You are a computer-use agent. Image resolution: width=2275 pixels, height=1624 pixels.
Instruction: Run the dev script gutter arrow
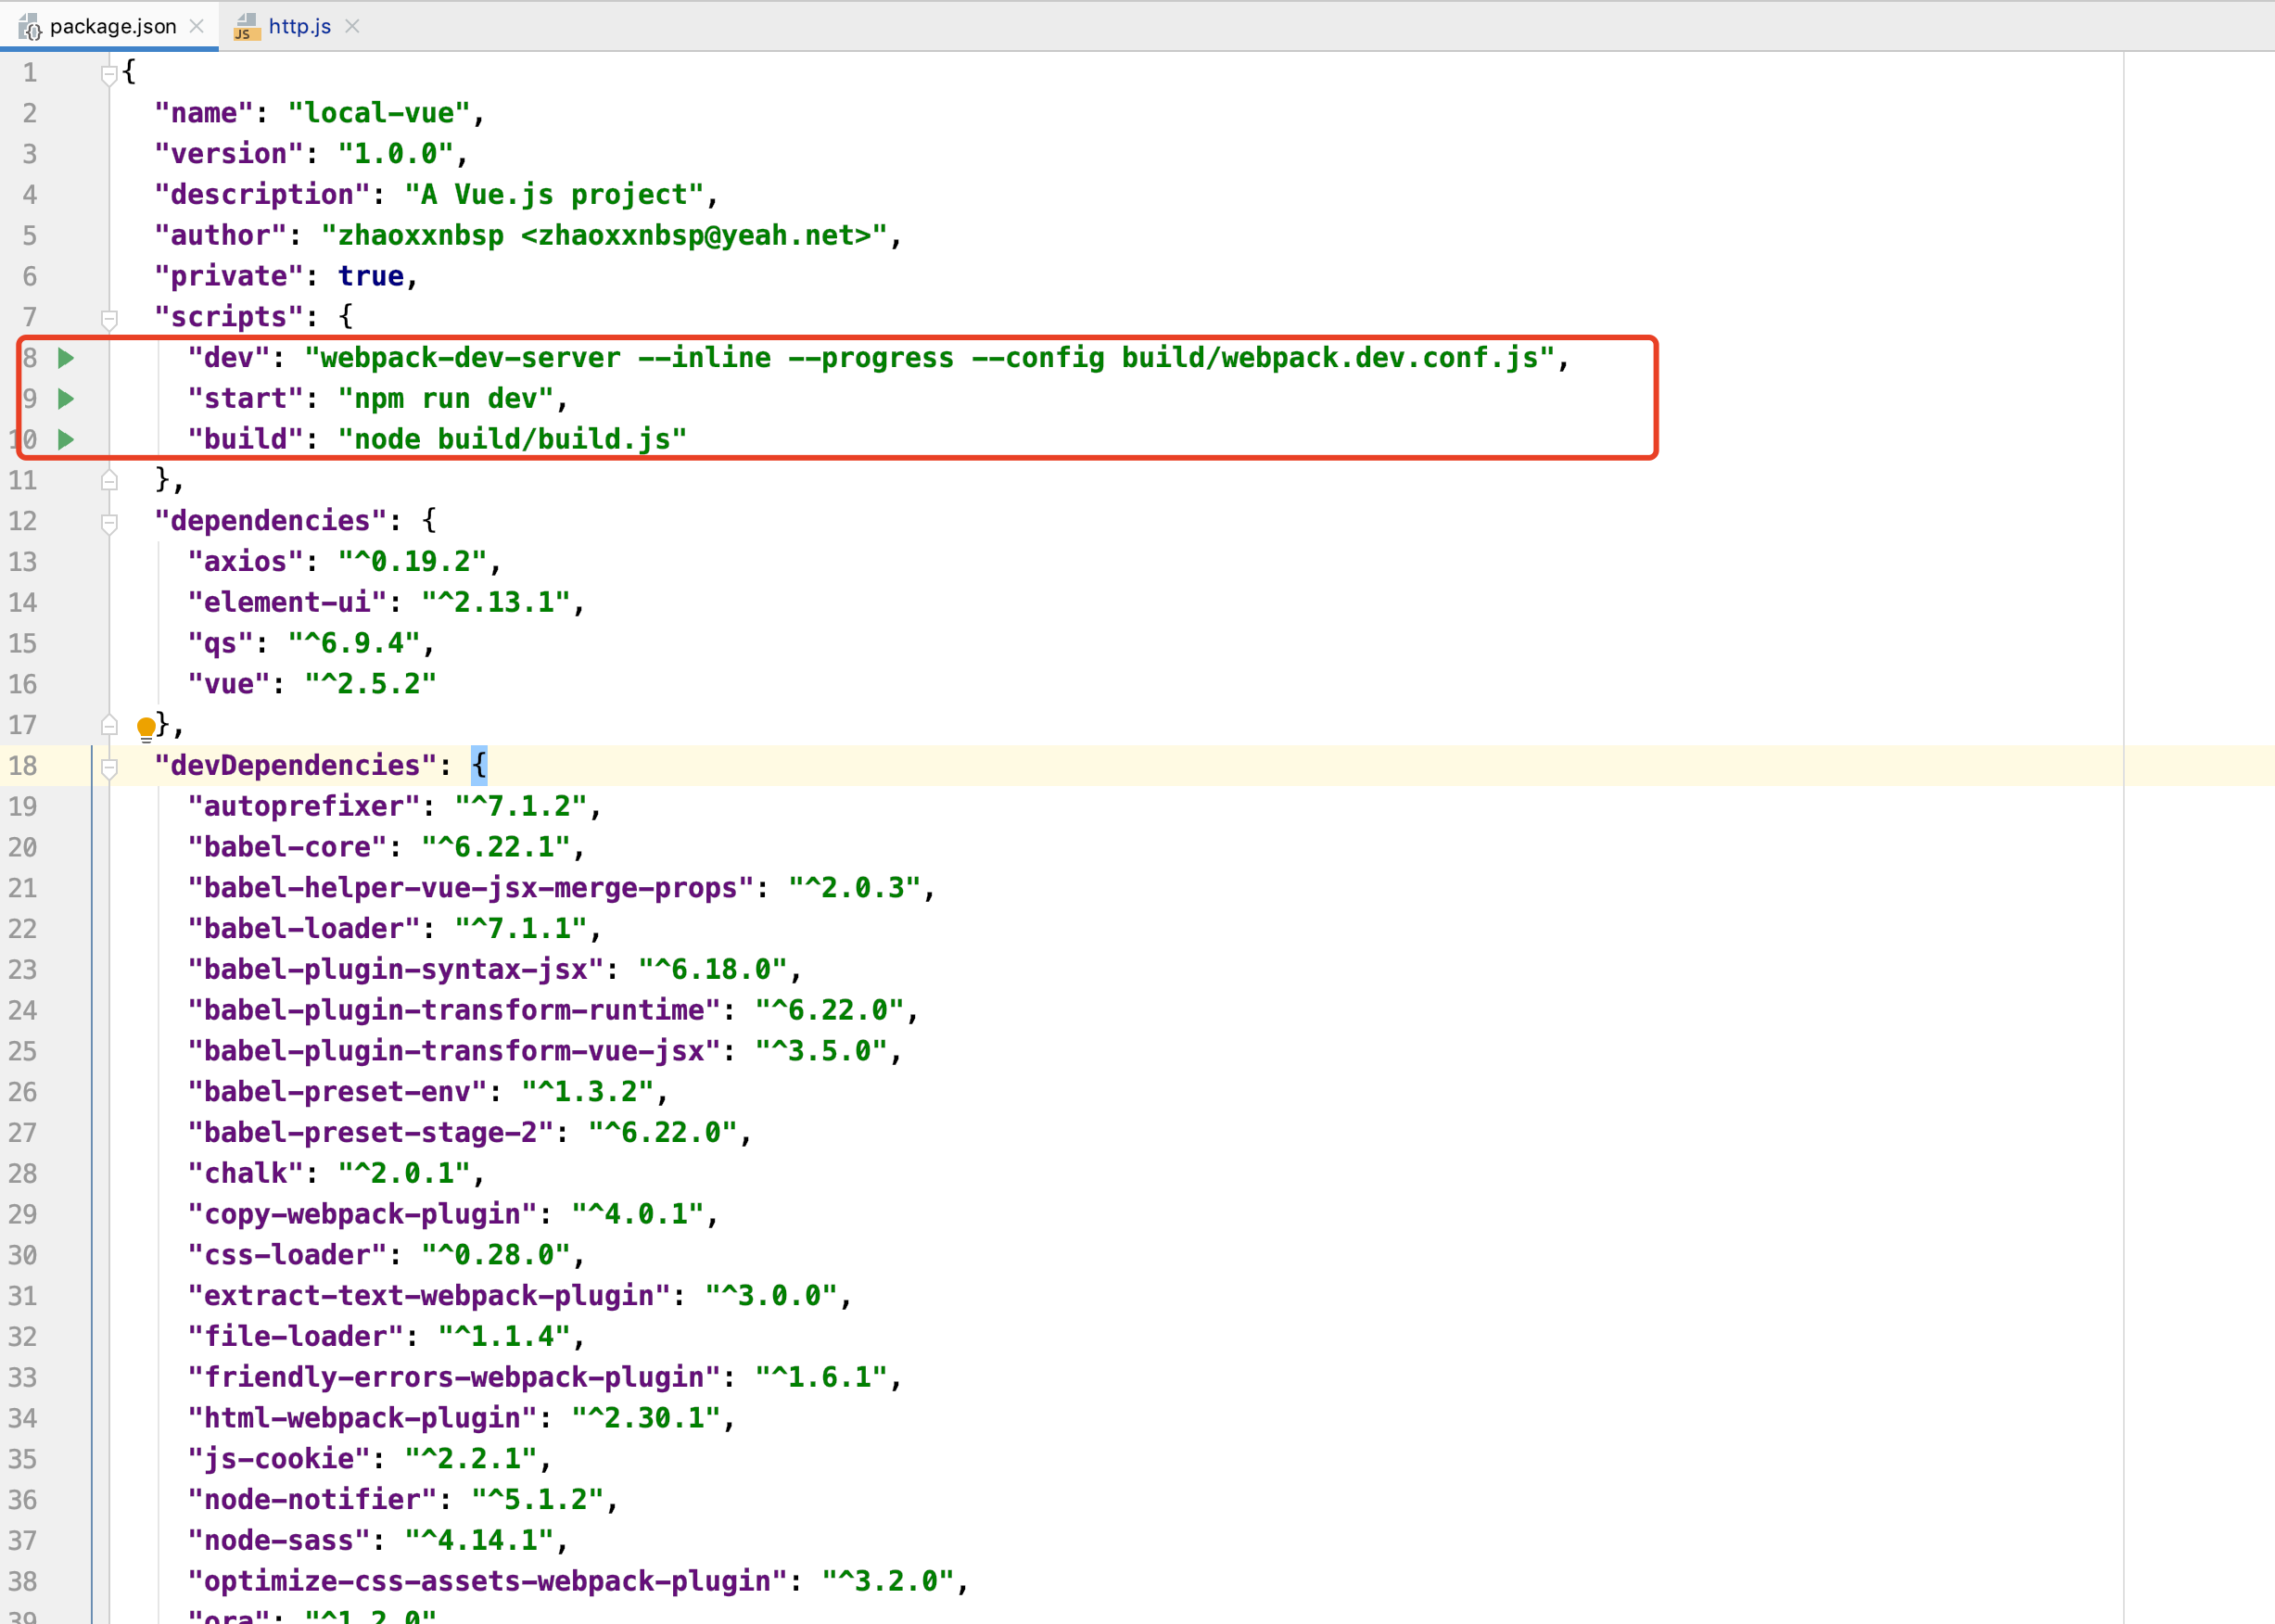(66, 358)
